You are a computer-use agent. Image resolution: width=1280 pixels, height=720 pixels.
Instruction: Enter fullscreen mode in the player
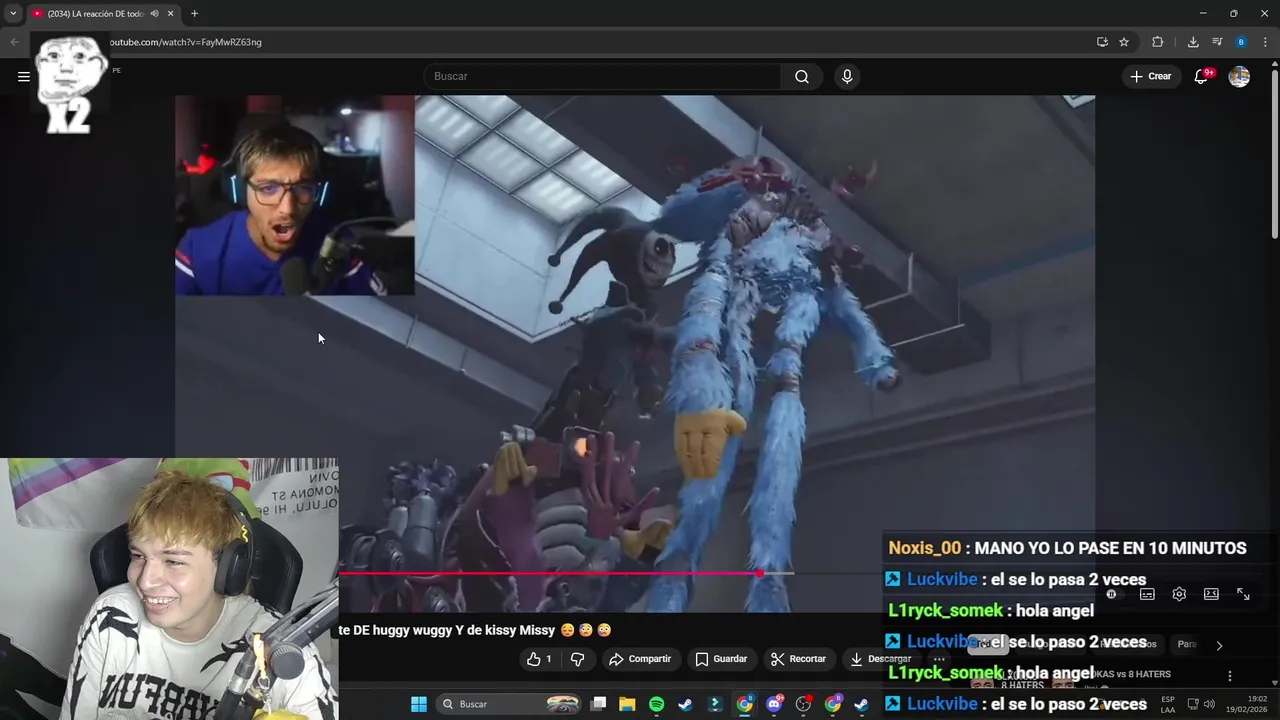(1243, 594)
